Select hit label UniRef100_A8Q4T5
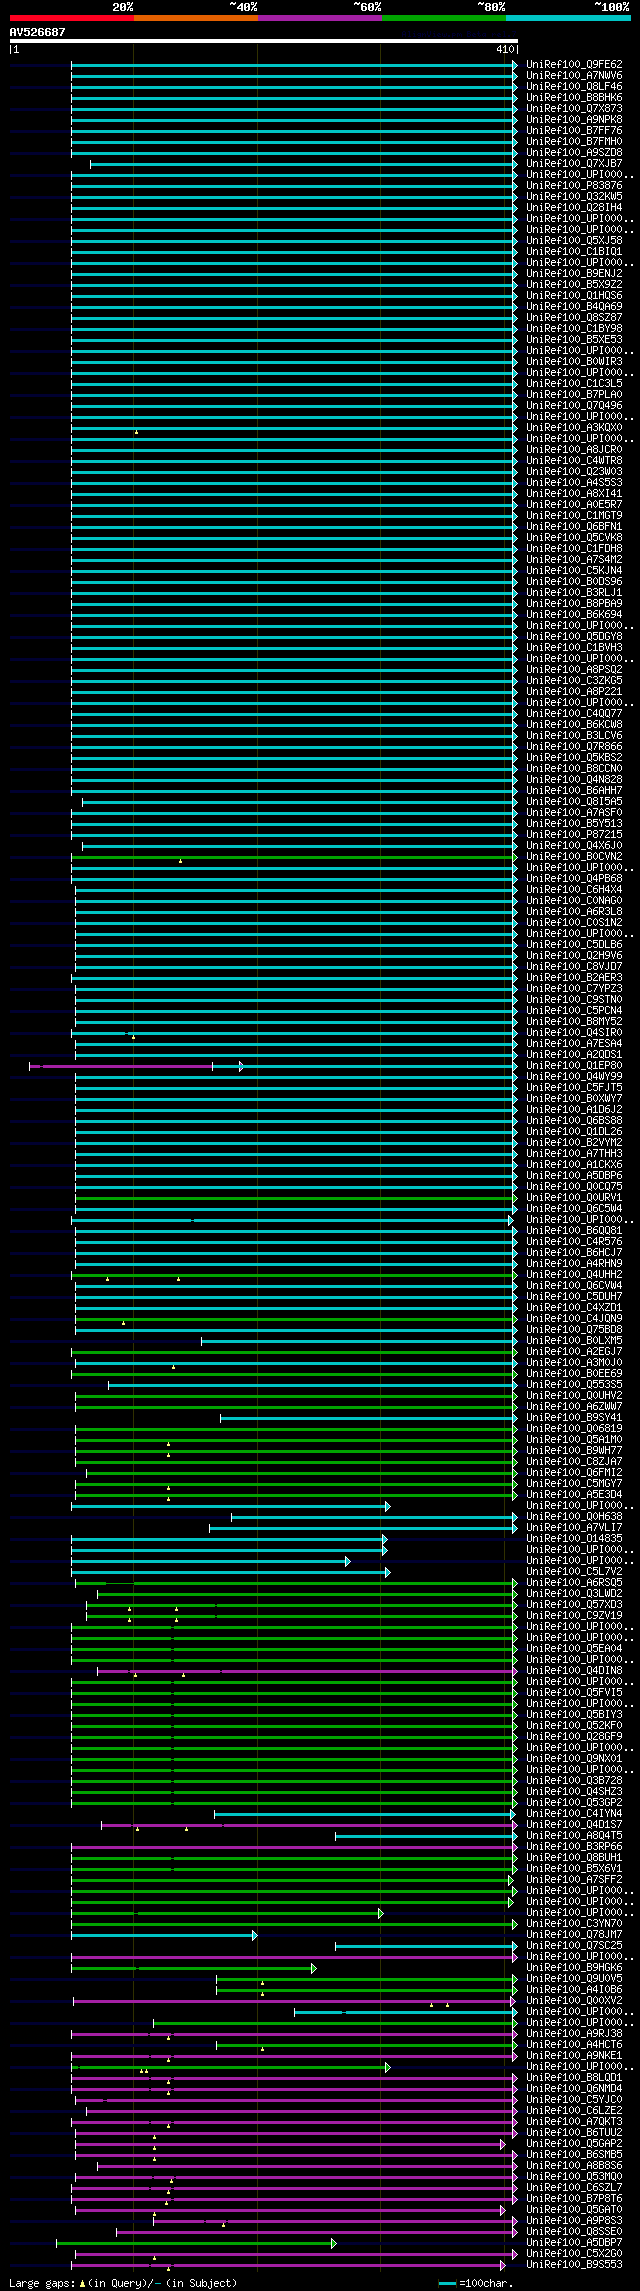640x2291 pixels. pos(574,1836)
